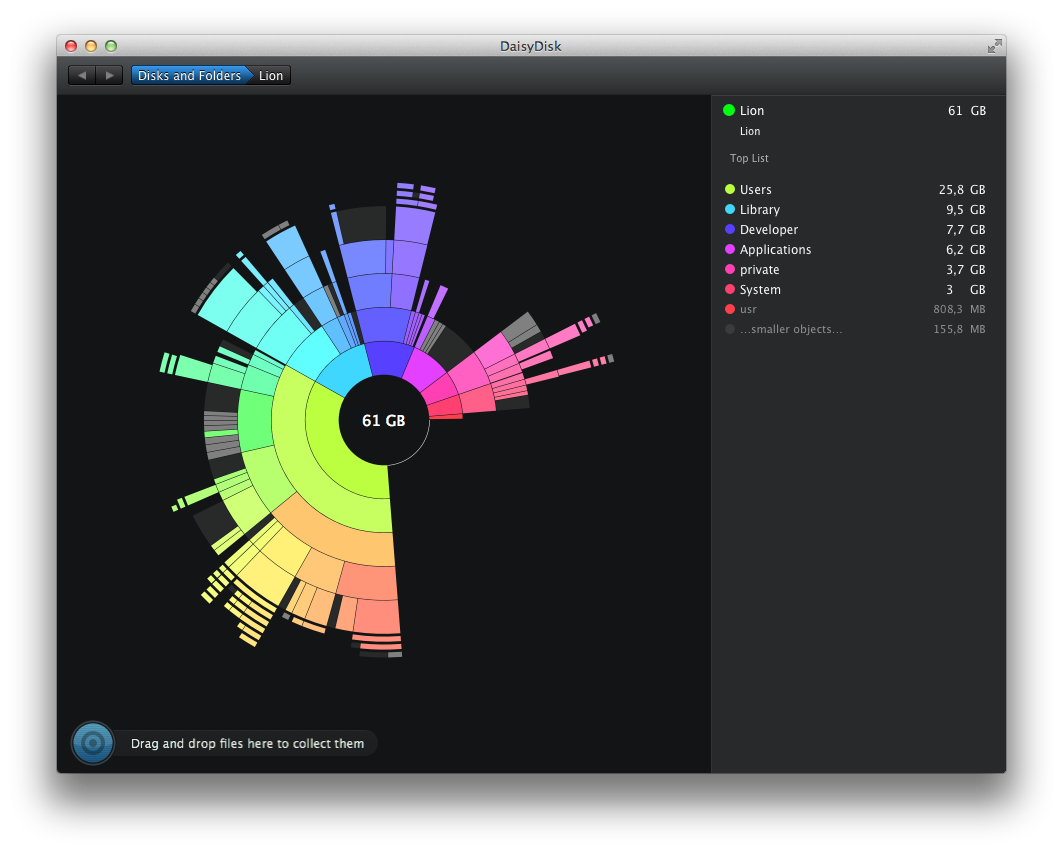Zoom the window with green button
Image resolution: width=1063 pixels, height=852 pixels.
pos(111,45)
